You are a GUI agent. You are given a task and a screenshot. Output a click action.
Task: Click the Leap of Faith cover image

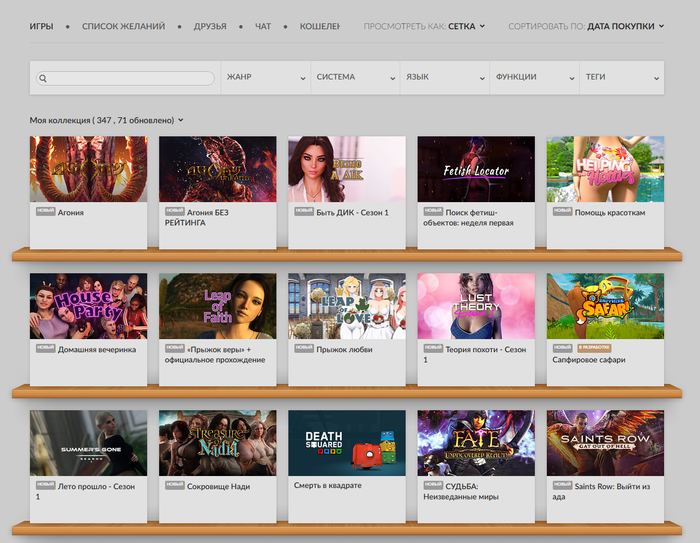(x=217, y=306)
